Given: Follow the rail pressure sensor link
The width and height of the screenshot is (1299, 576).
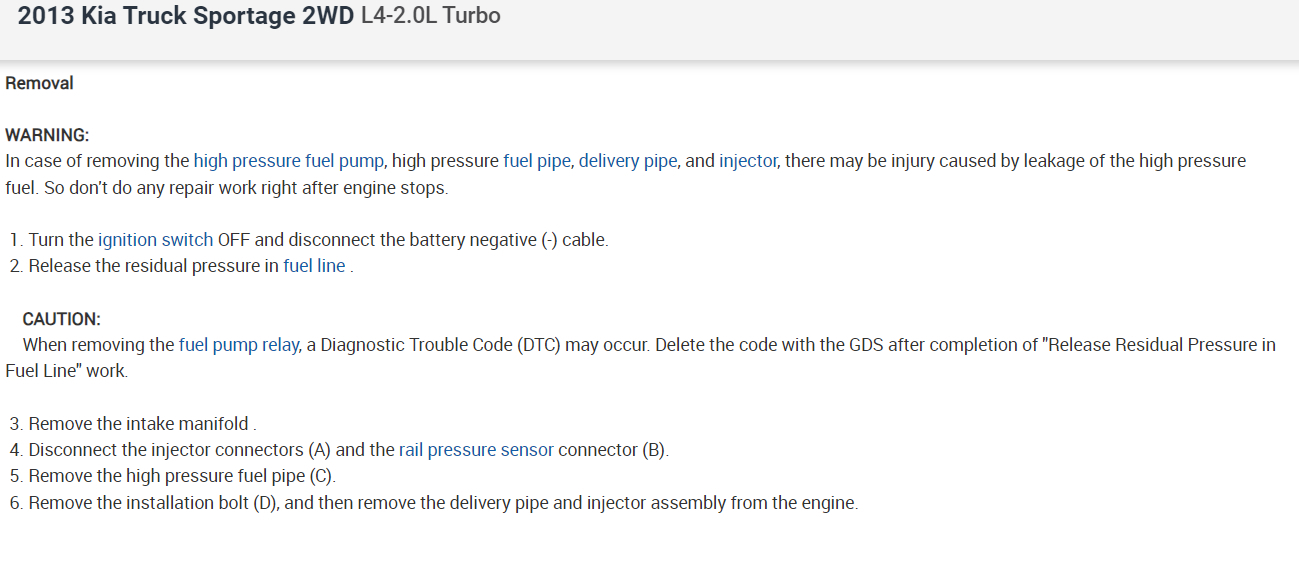Looking at the screenshot, I should (x=476, y=450).
